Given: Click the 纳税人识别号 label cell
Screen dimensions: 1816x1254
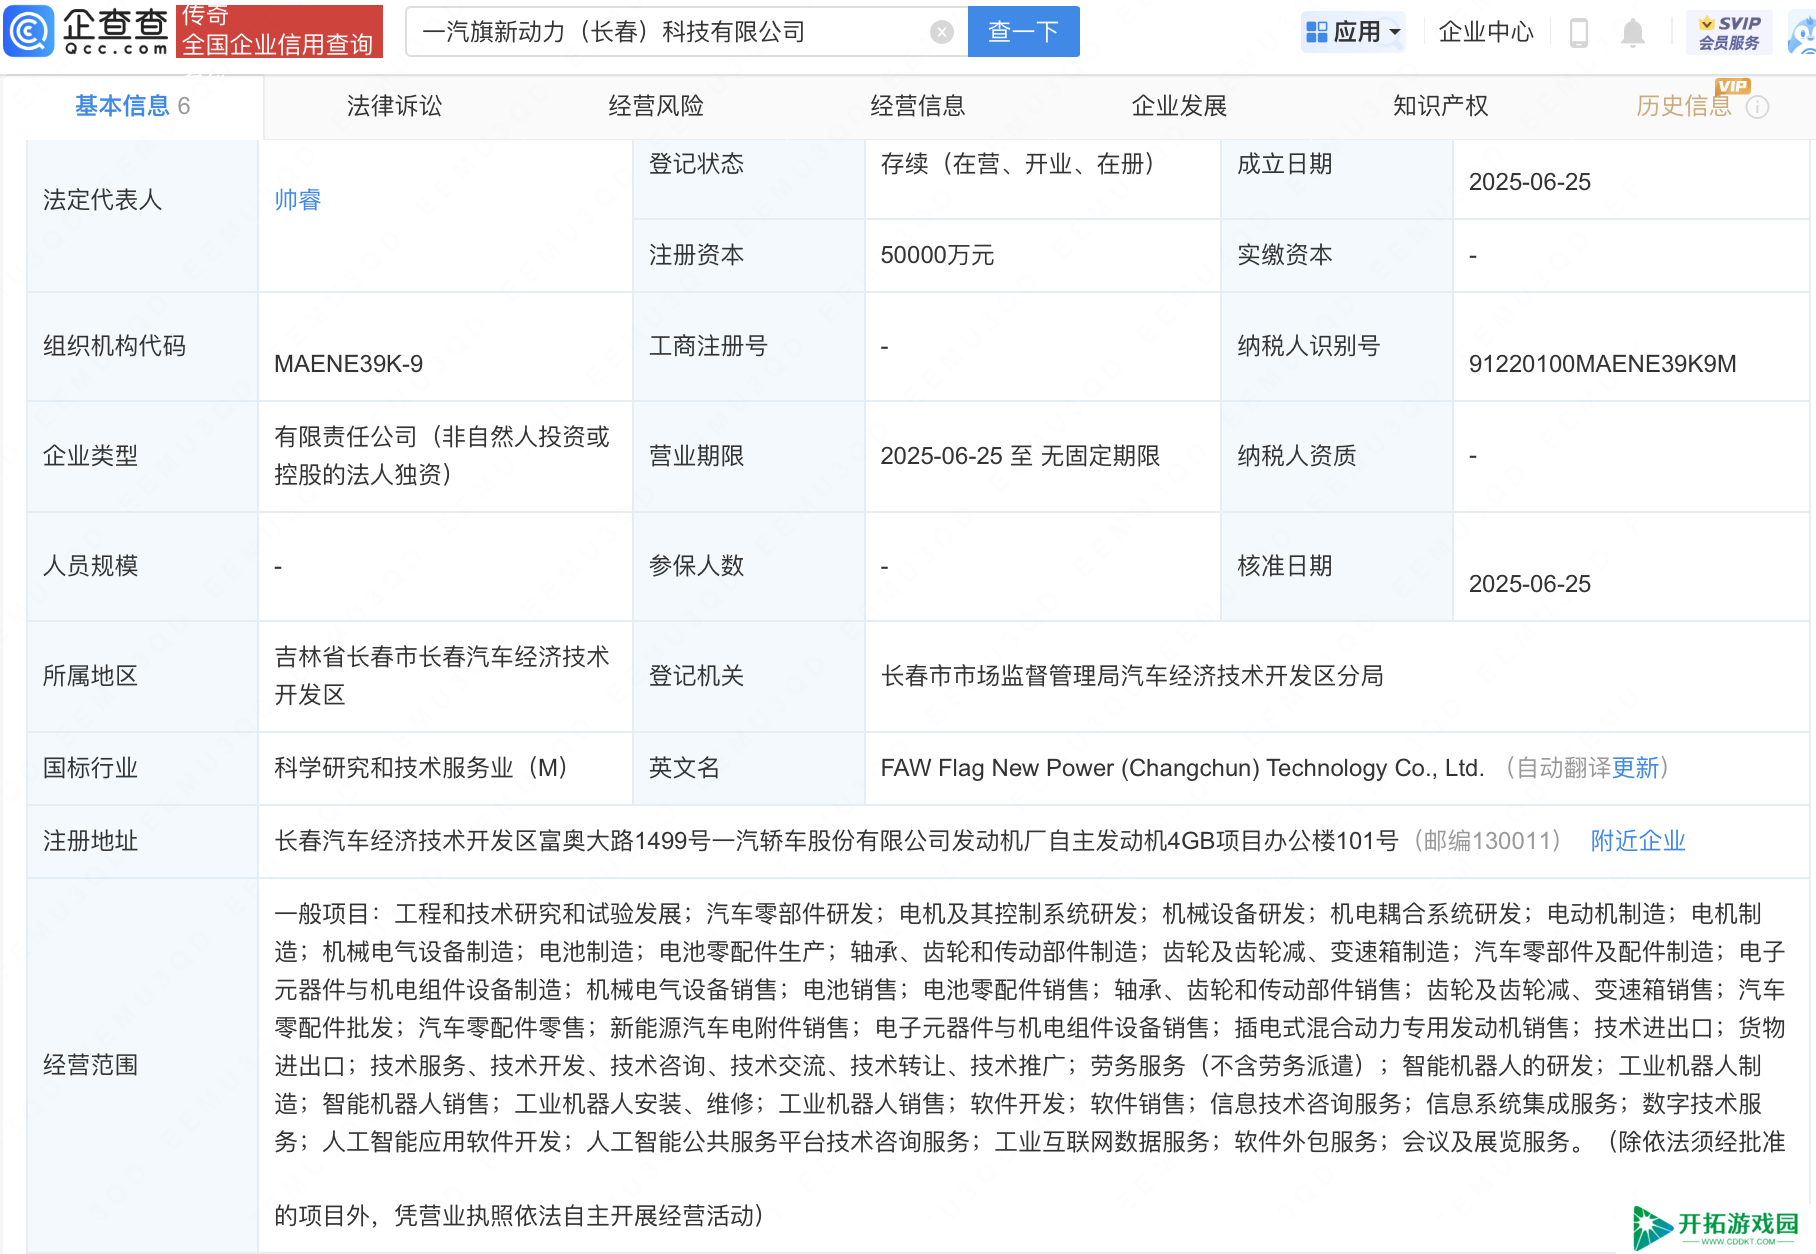Looking at the screenshot, I should (x=1336, y=346).
